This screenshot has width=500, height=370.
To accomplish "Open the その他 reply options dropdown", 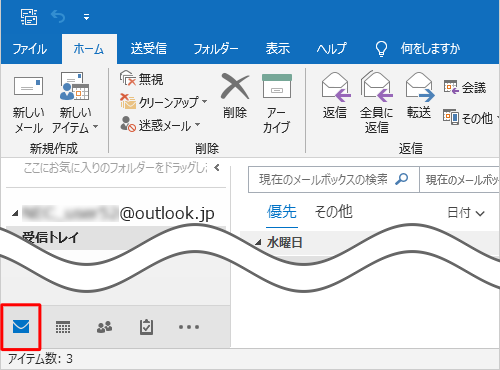I will tap(471, 118).
